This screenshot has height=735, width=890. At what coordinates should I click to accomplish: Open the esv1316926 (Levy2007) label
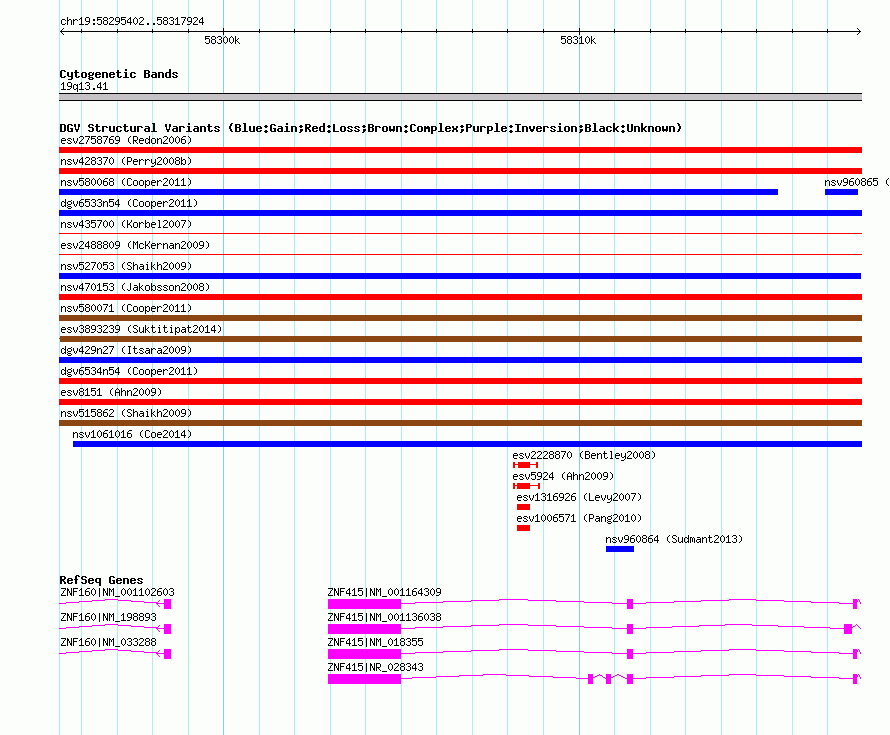pos(579,497)
